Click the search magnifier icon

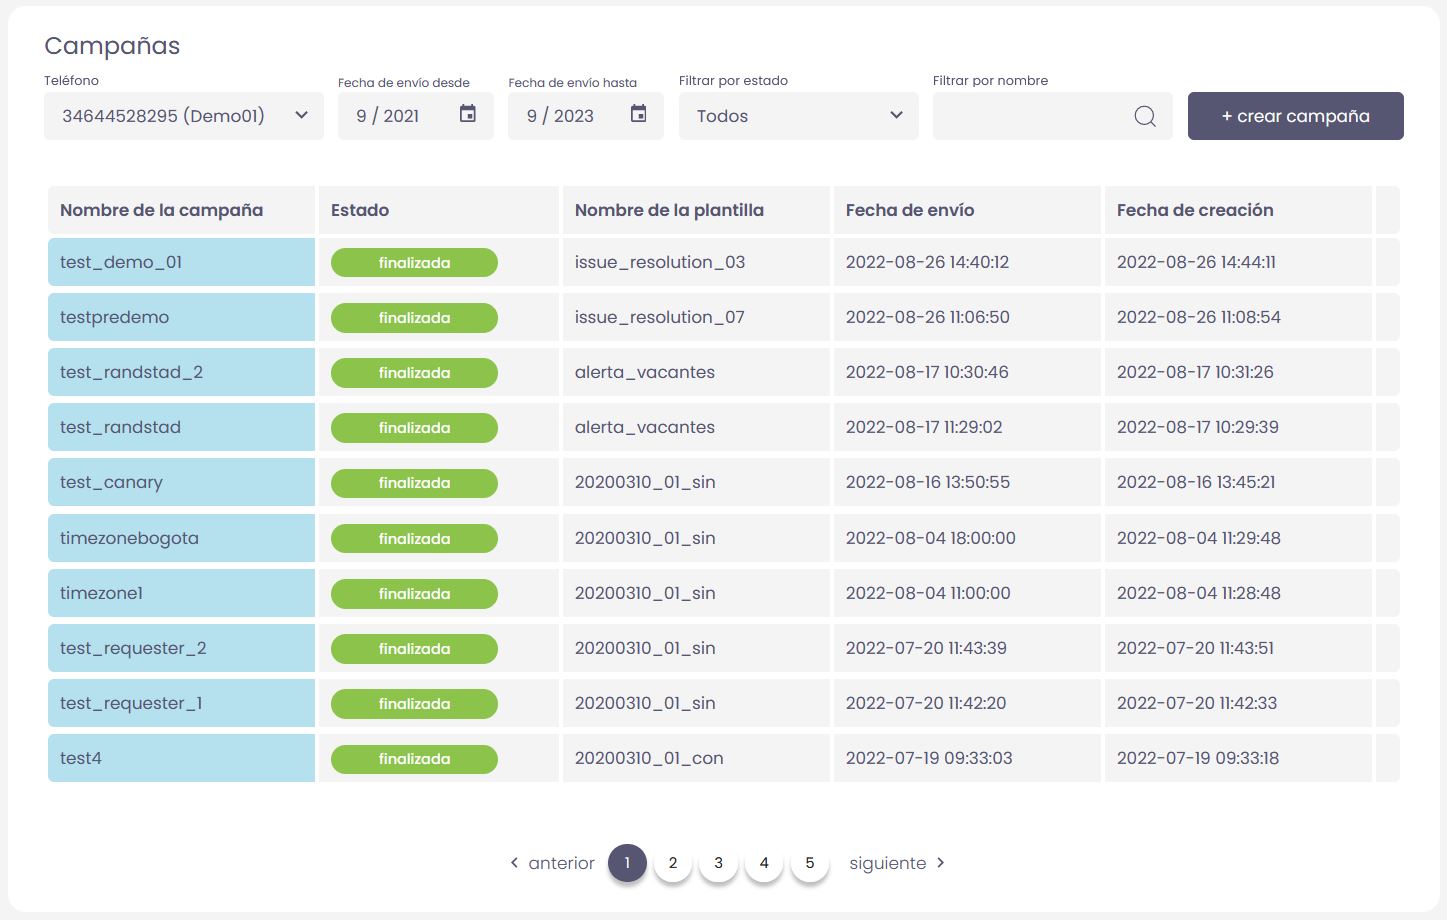point(1145,117)
